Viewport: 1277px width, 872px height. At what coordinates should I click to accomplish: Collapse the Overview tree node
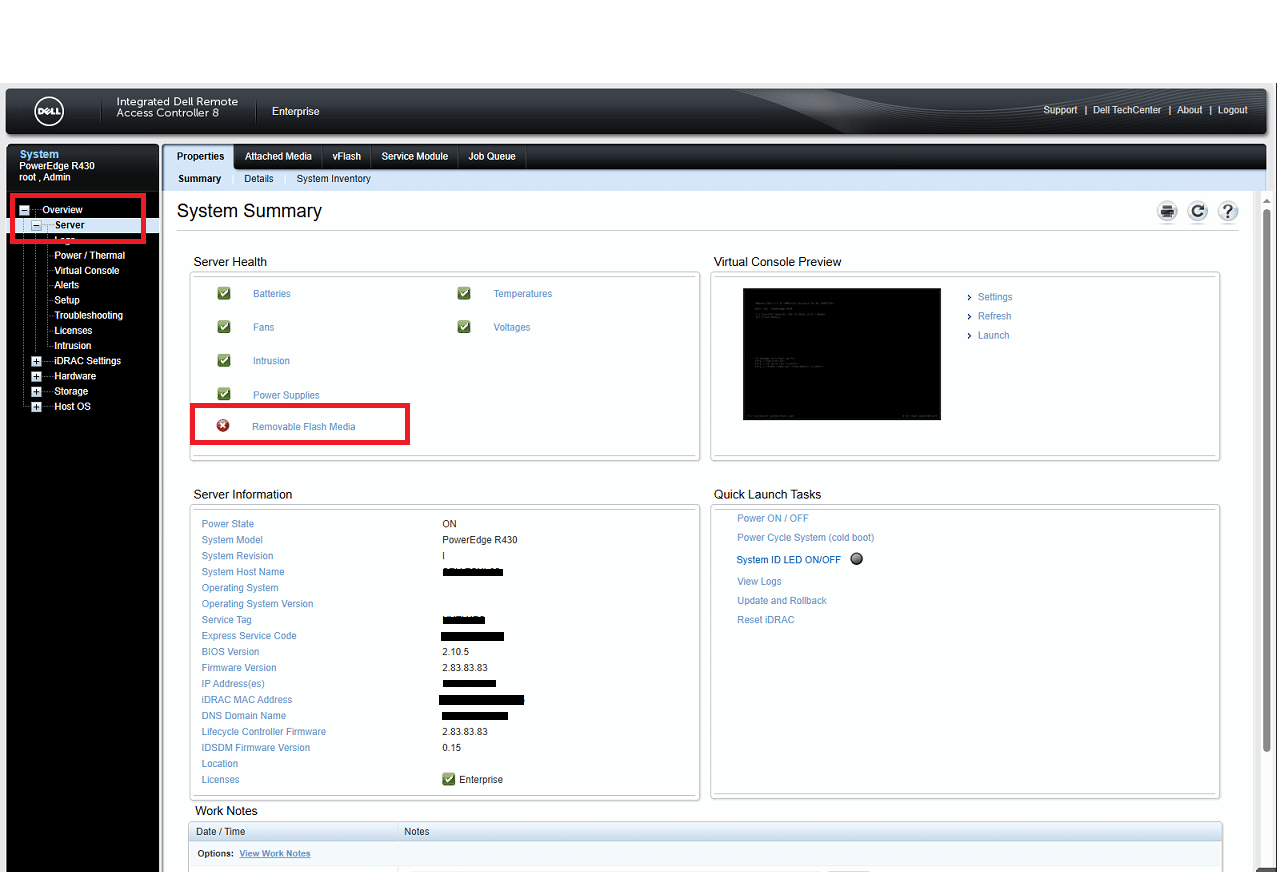24,210
